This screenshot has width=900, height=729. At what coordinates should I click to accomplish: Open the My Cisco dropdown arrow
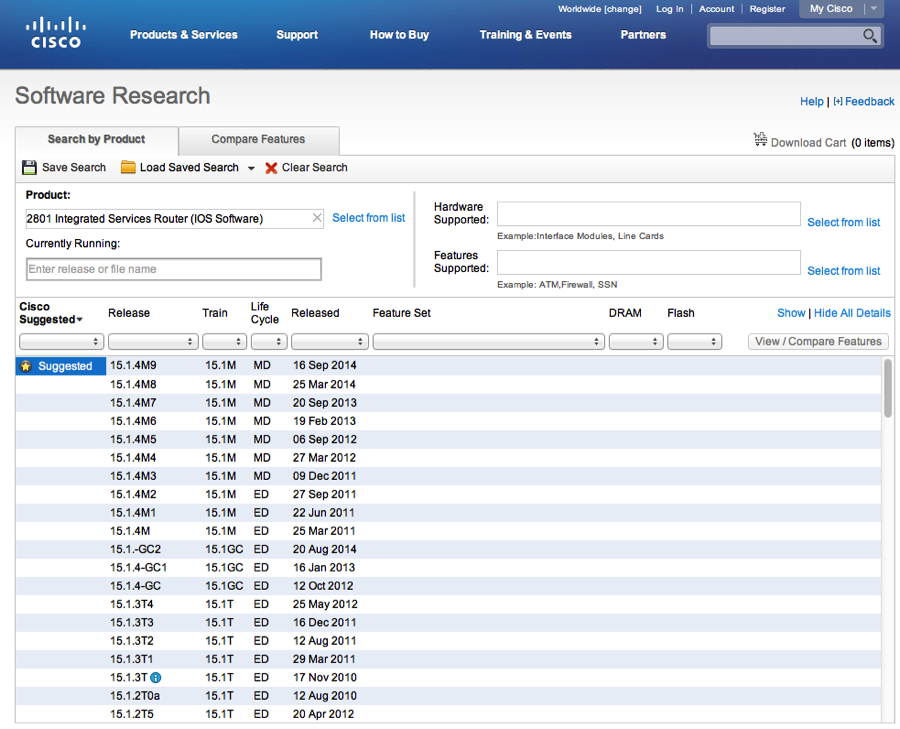coord(874,9)
